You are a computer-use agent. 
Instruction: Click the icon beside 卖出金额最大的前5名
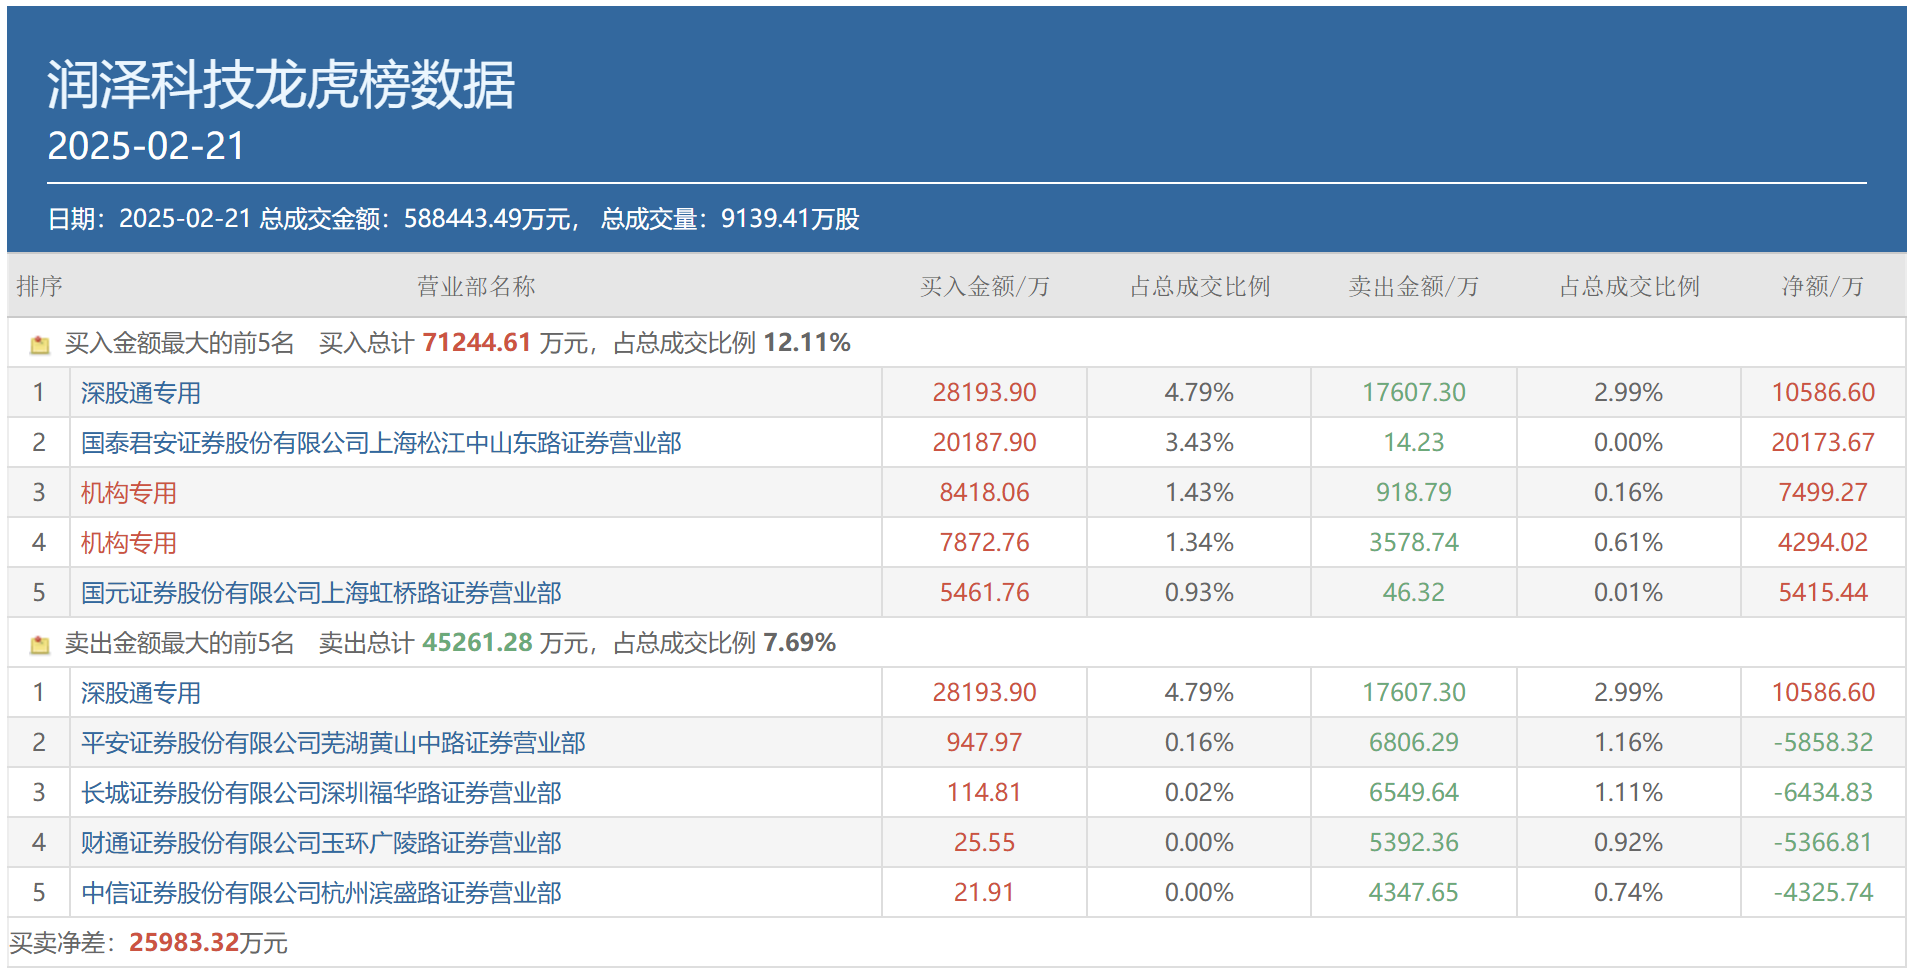[40, 645]
